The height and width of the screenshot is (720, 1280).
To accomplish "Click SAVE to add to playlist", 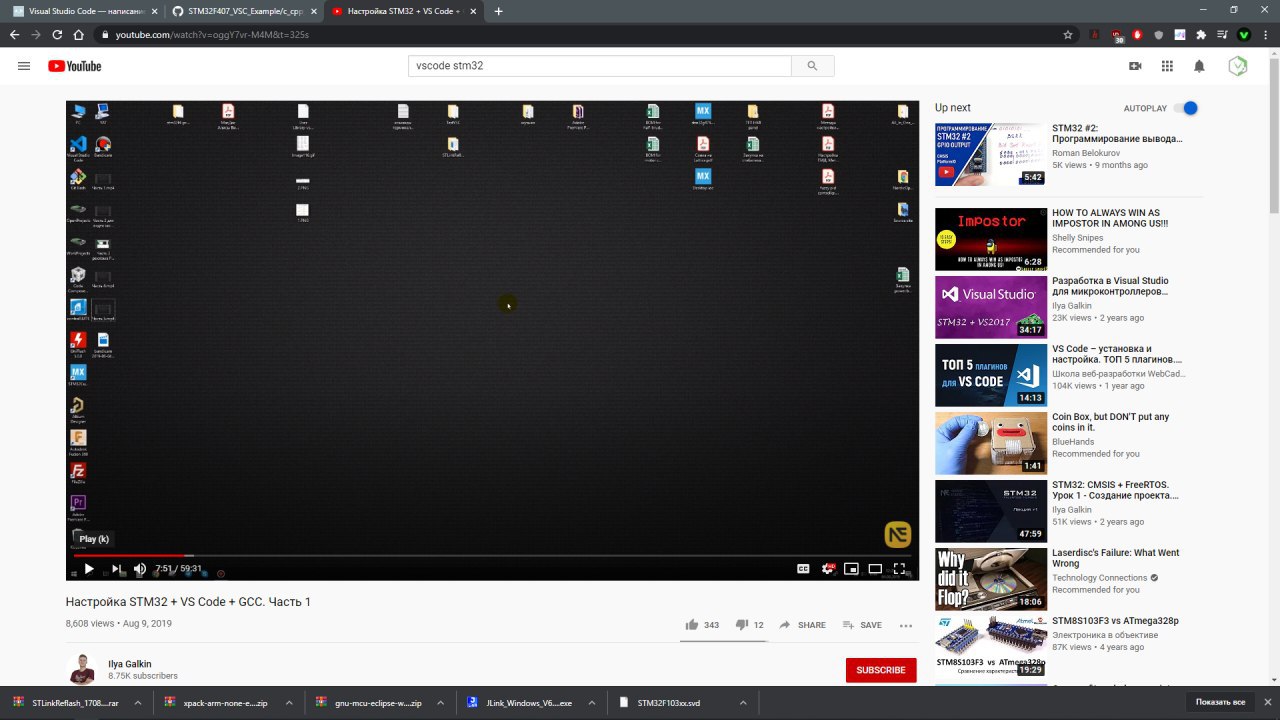I will pyautogui.click(x=862, y=625).
